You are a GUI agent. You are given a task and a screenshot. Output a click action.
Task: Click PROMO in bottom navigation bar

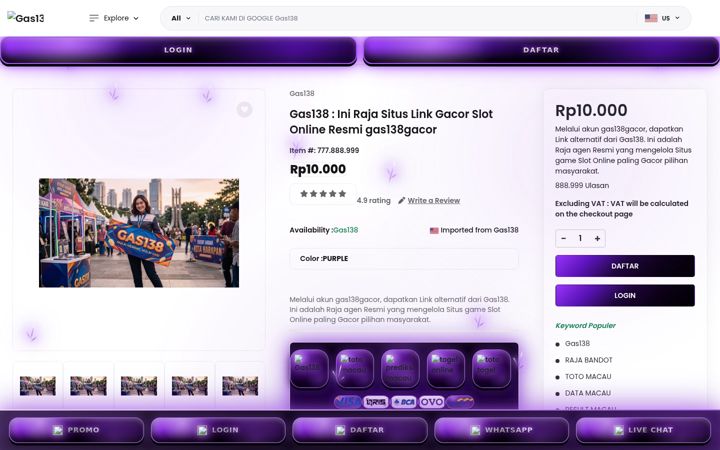pos(76,430)
